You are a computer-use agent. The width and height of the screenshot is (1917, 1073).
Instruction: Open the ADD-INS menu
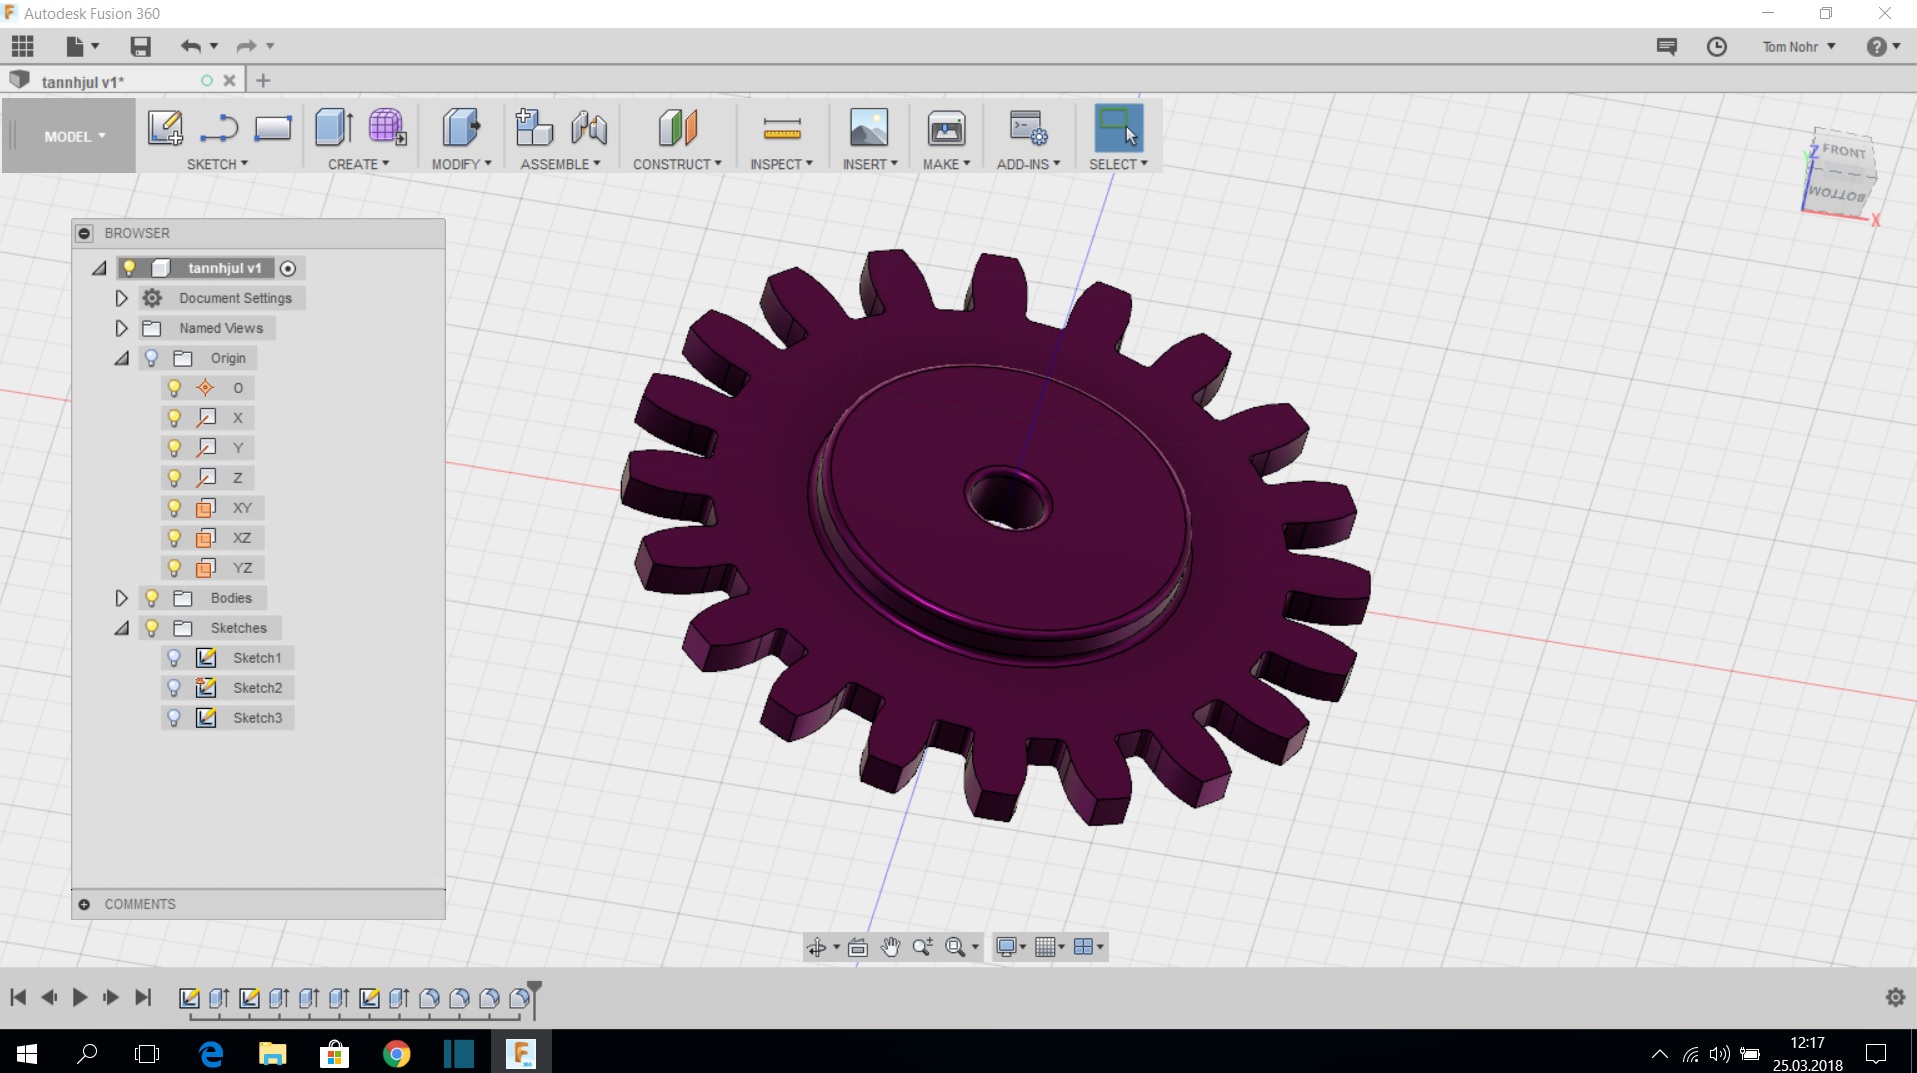pos(1027,164)
